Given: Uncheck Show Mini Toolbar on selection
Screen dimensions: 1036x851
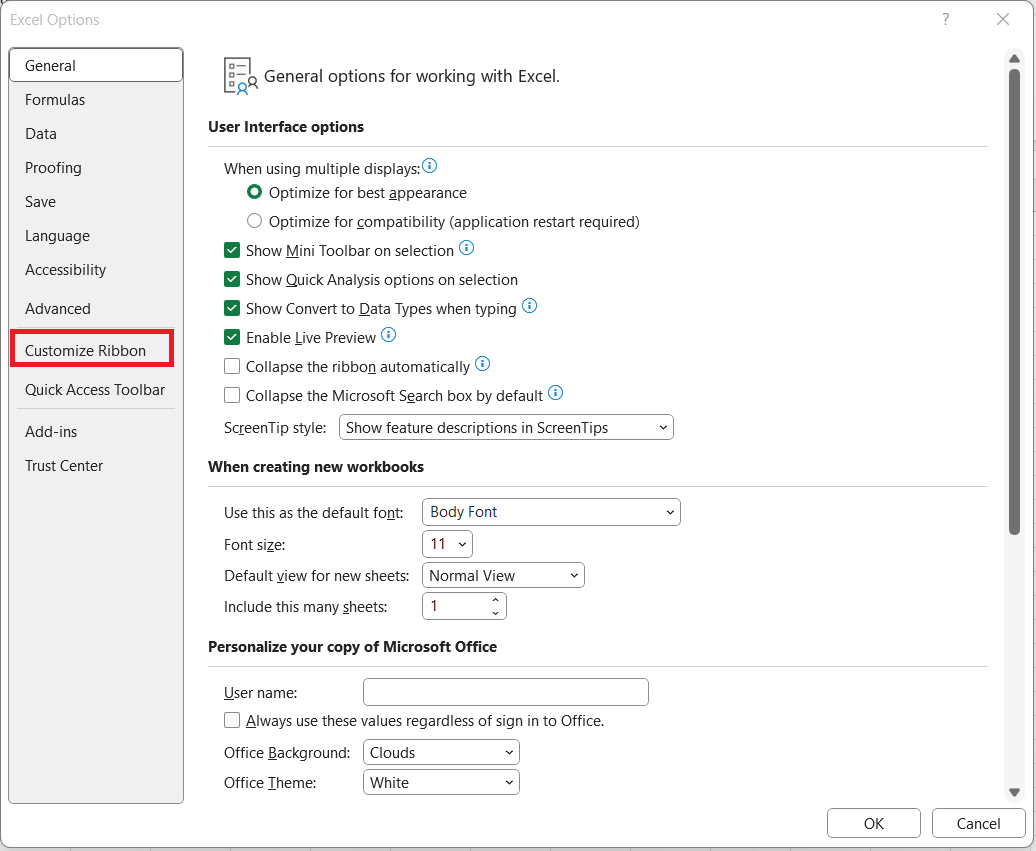Looking at the screenshot, I should pos(232,250).
